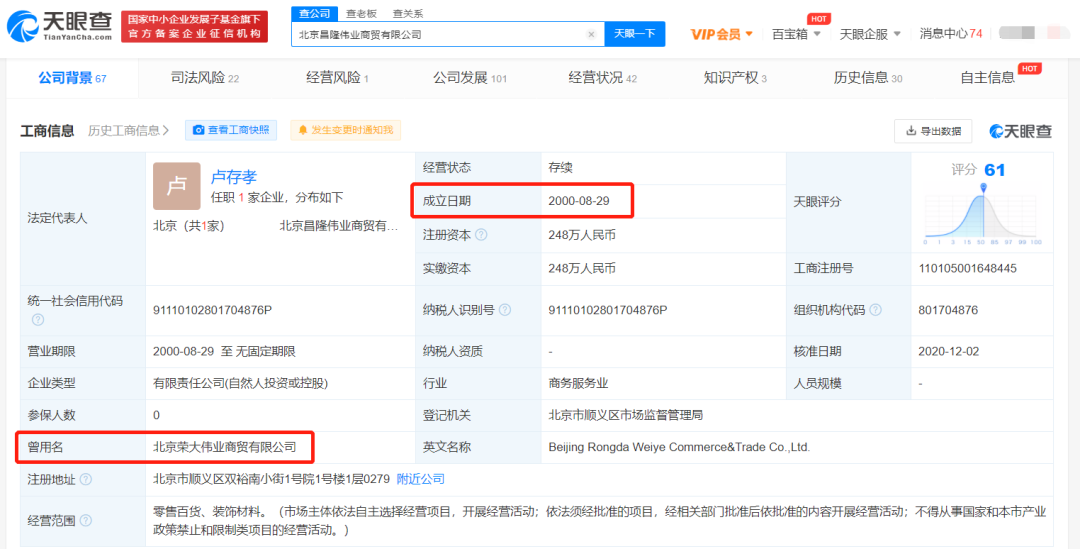Select 工商注册号 110105001648445
The height and width of the screenshot is (549, 1080).
(967, 269)
